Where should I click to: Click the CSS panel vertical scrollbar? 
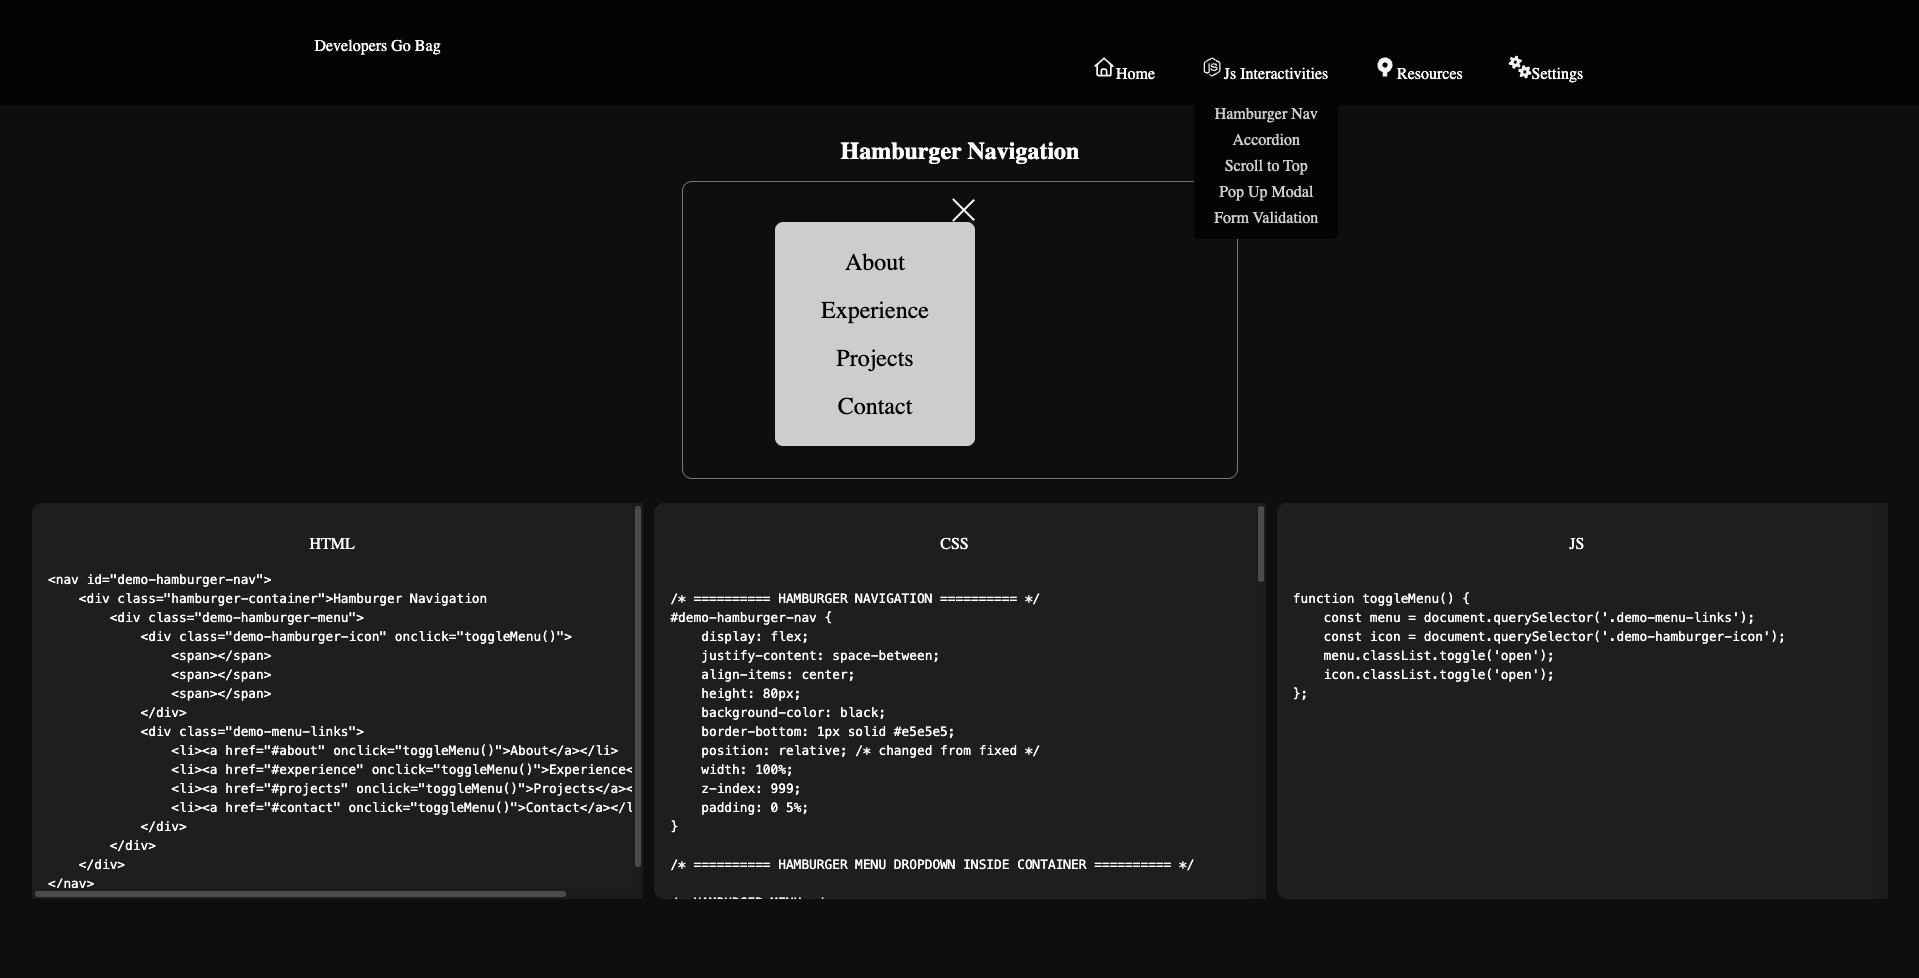click(1260, 545)
